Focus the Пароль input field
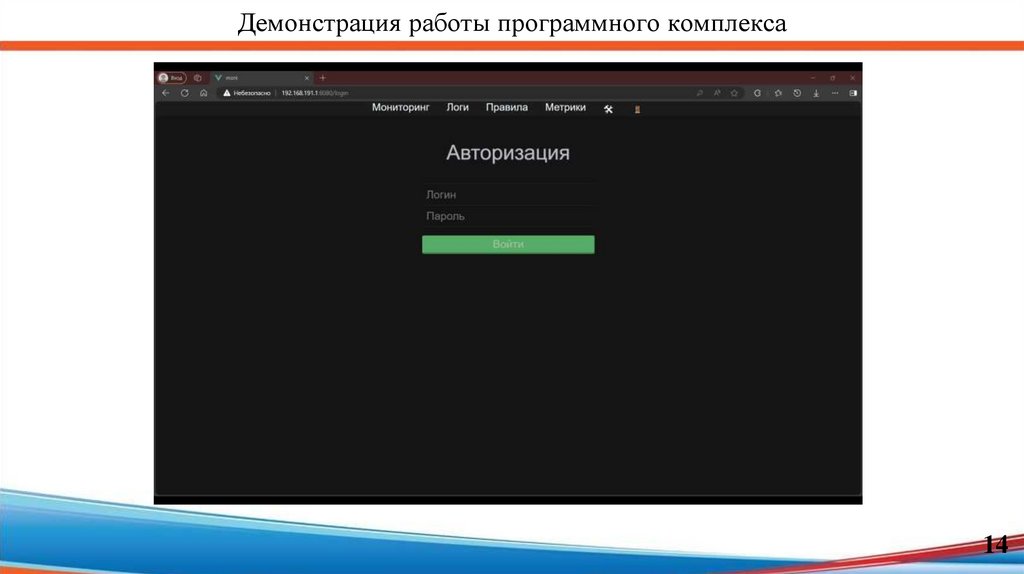The height and width of the screenshot is (574, 1024). pyautogui.click(x=508, y=216)
